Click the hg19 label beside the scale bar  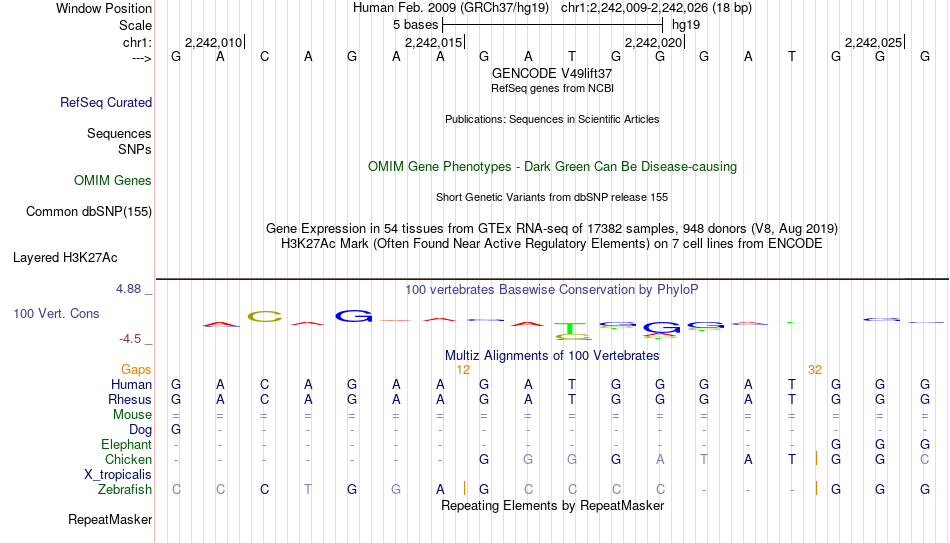[x=686, y=25]
